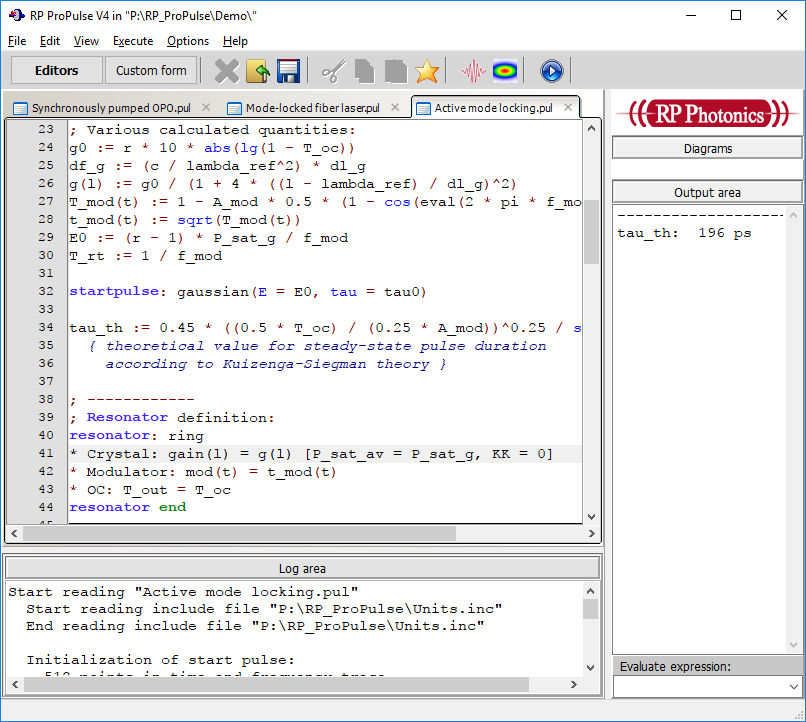The image size is (806, 722).
Task: Close the Synchronously pumped OPO.pul tab
Action: [x=206, y=107]
